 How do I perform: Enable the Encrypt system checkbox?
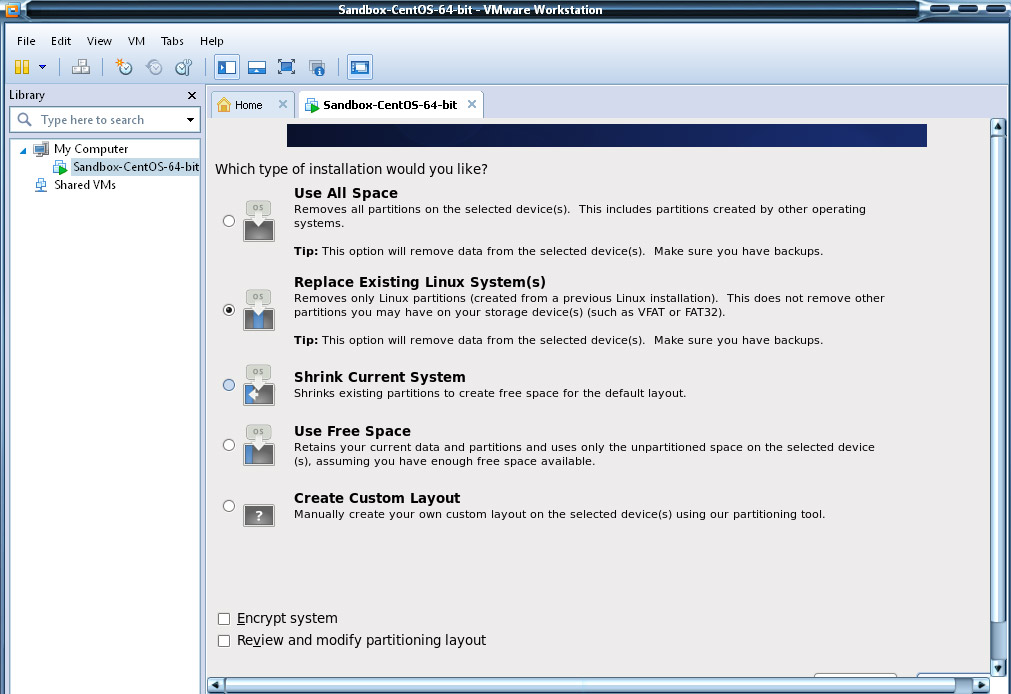[224, 619]
